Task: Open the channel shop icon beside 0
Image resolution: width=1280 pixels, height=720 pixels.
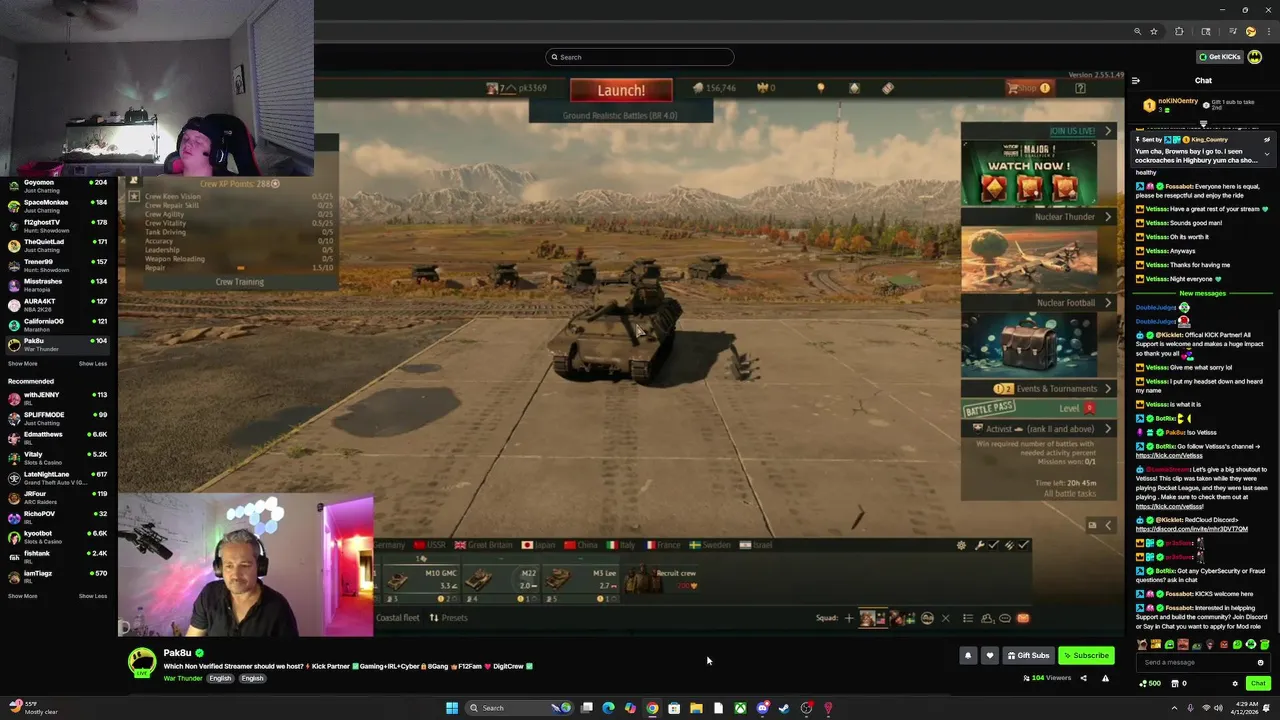Action: (1174, 684)
